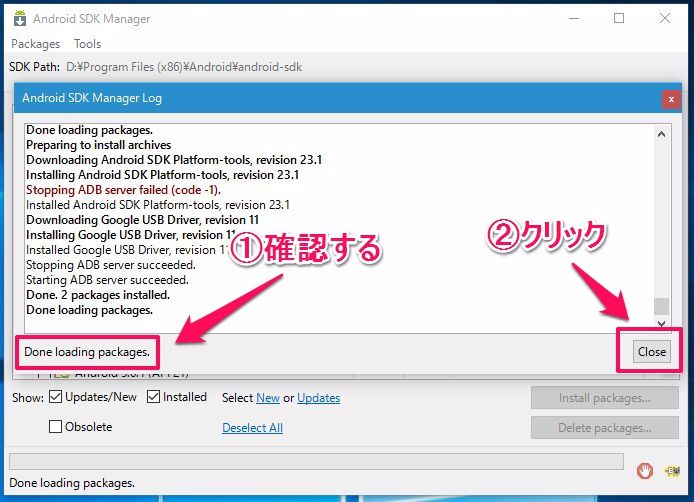Click the log scrollbar thumb

[x=661, y=306]
